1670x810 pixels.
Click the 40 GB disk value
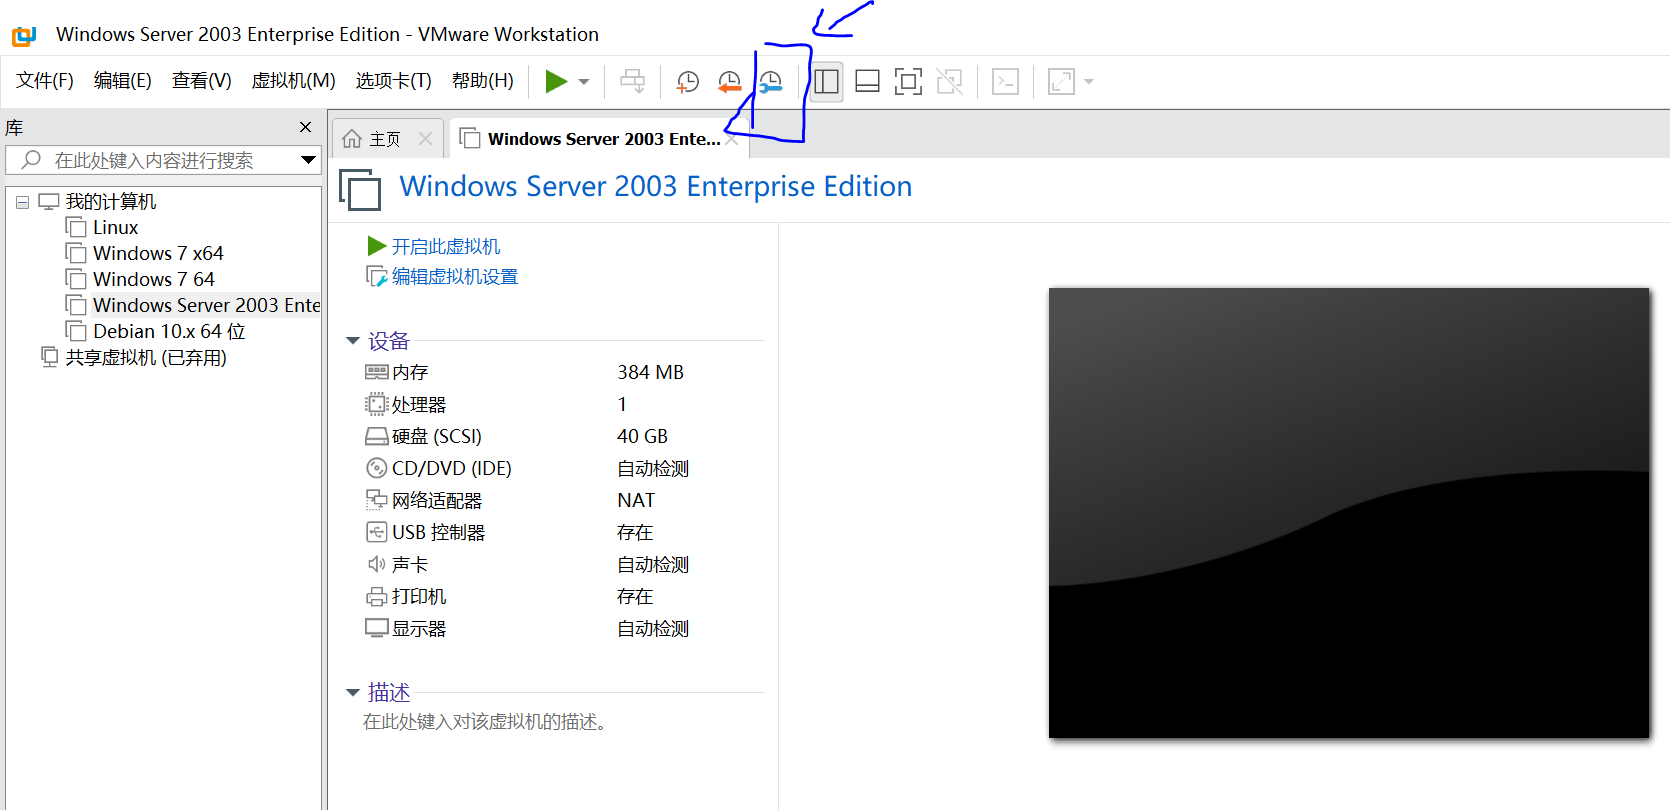point(642,437)
